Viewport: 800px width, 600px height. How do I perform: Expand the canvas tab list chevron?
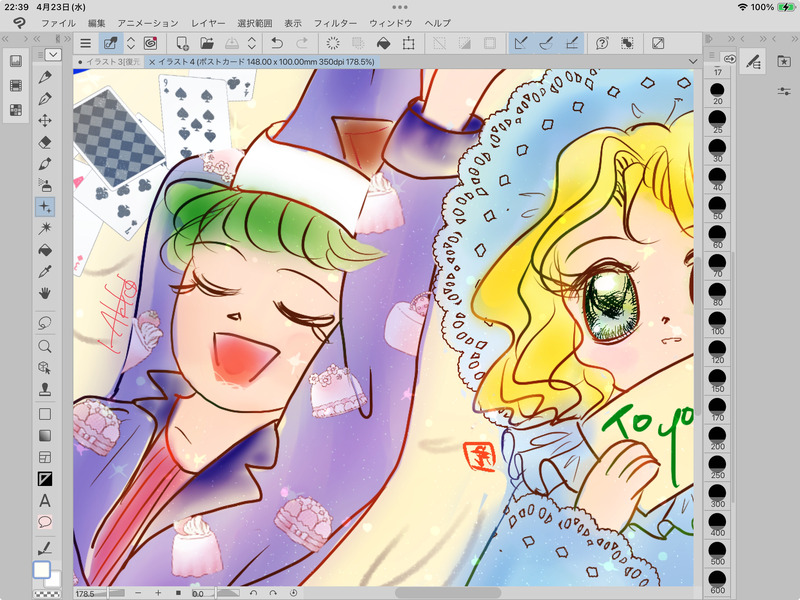(x=692, y=61)
